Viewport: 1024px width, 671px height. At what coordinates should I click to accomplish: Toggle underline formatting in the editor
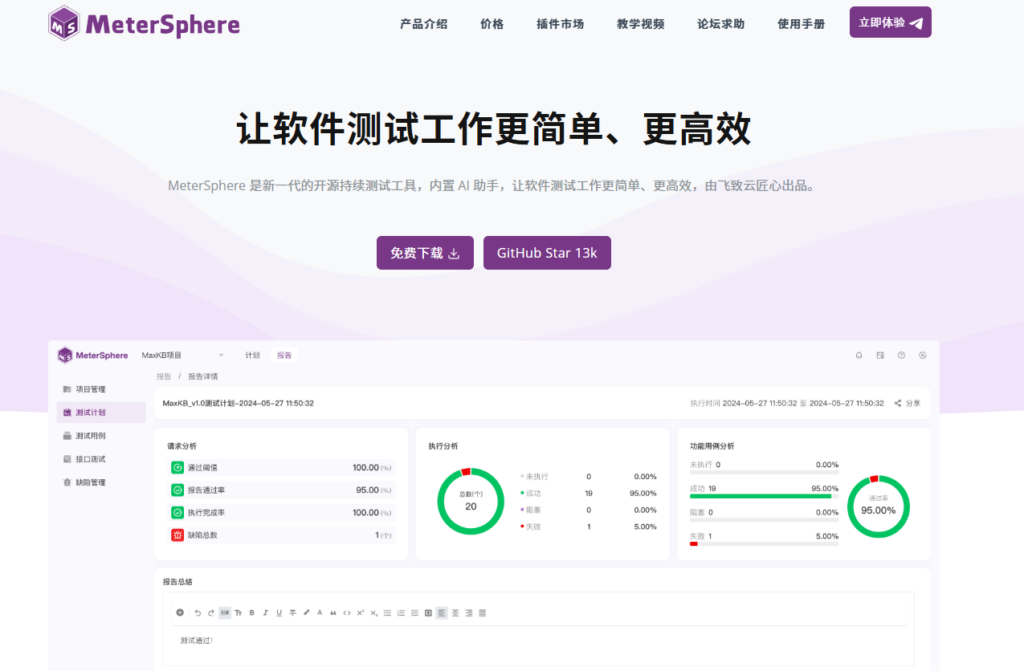click(x=277, y=612)
